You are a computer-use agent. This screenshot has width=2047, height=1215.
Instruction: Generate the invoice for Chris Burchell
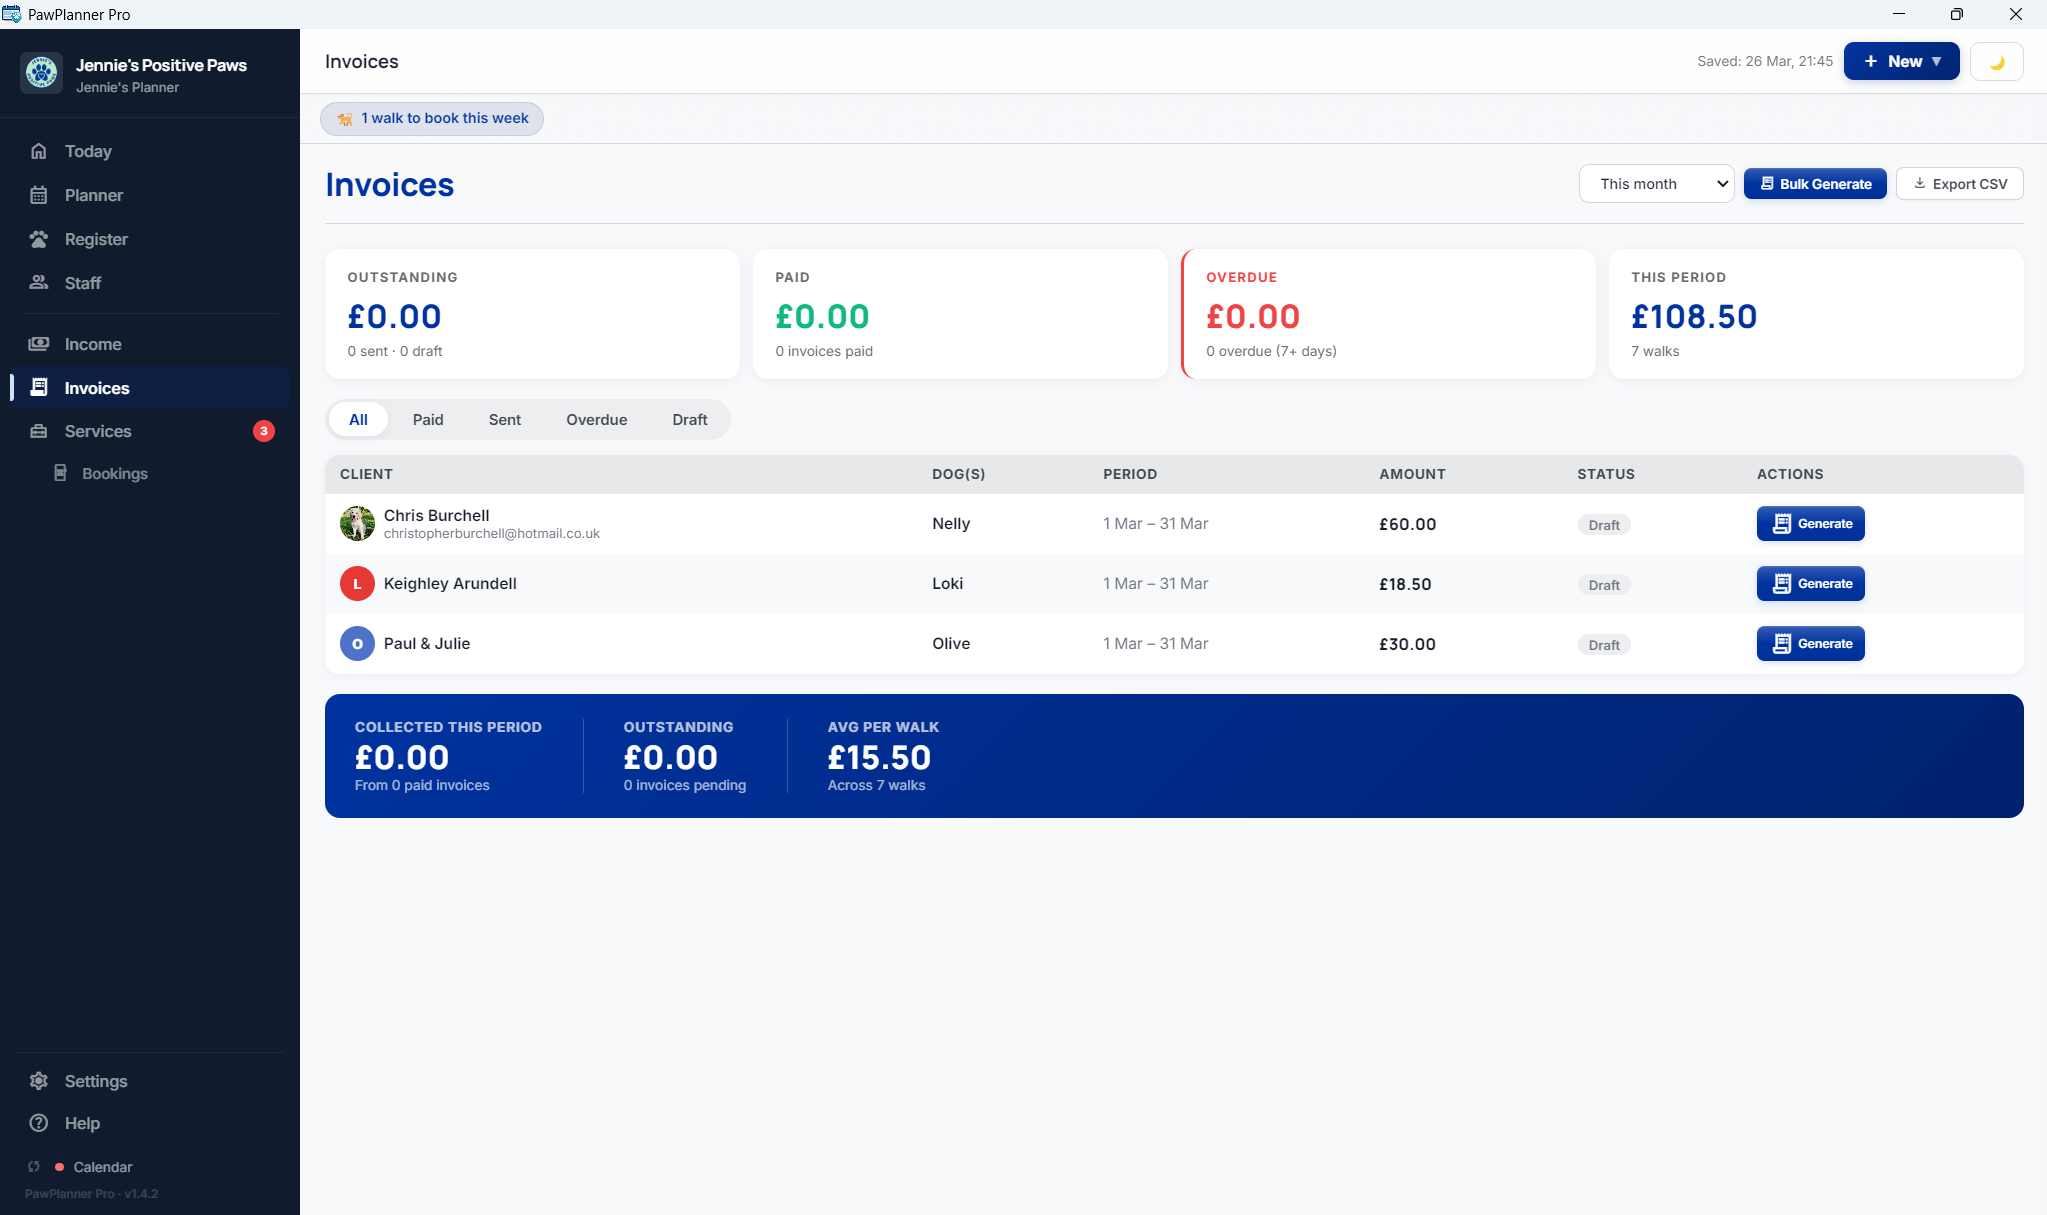[1809, 523]
